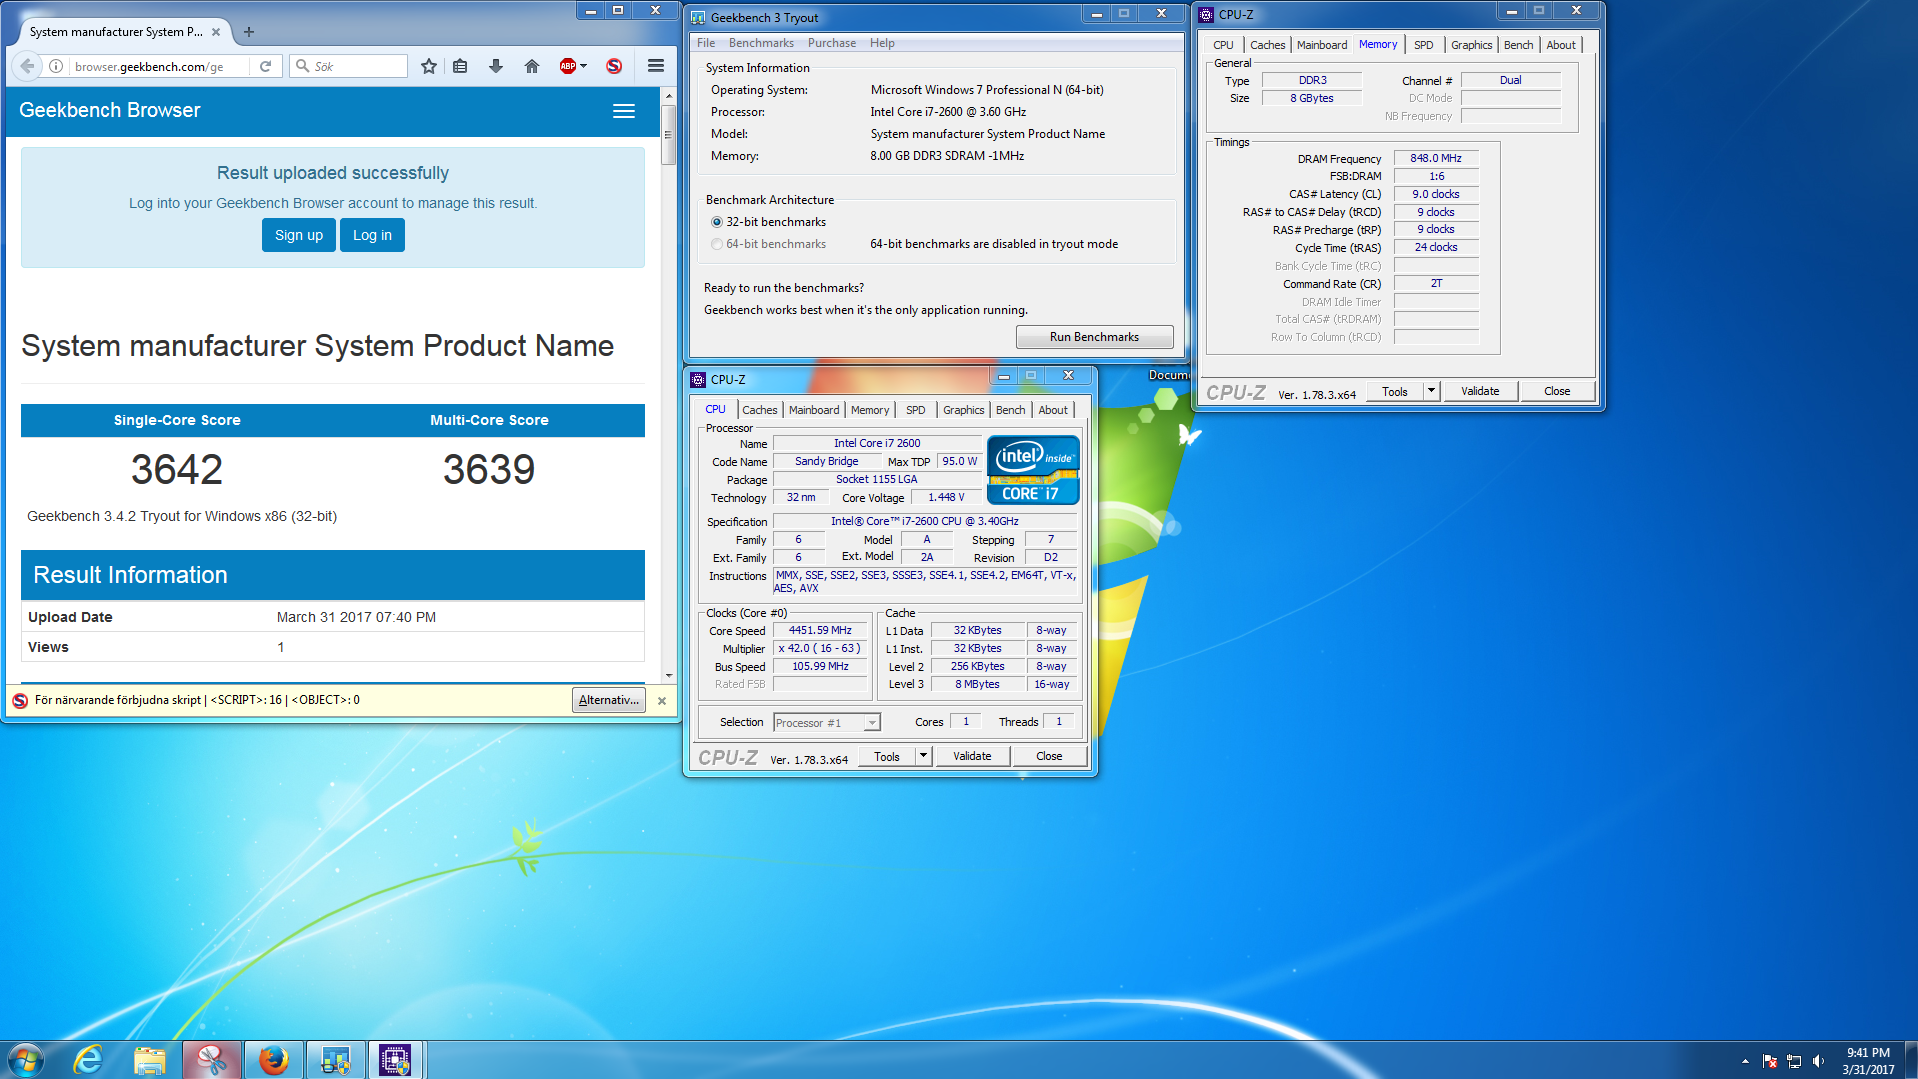Select 64-bit benchmarks option
The image size is (1918, 1079).
click(768, 244)
